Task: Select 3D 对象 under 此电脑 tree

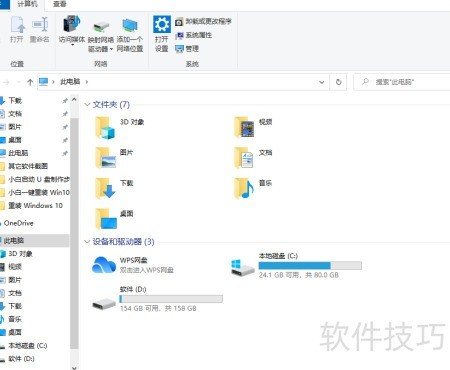Action: click(x=20, y=254)
